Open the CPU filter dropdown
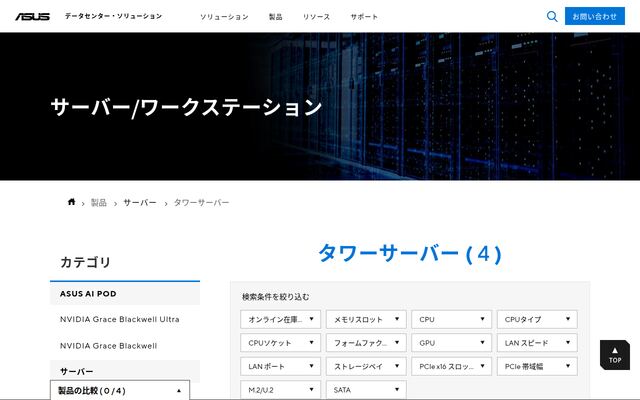 click(x=452, y=319)
